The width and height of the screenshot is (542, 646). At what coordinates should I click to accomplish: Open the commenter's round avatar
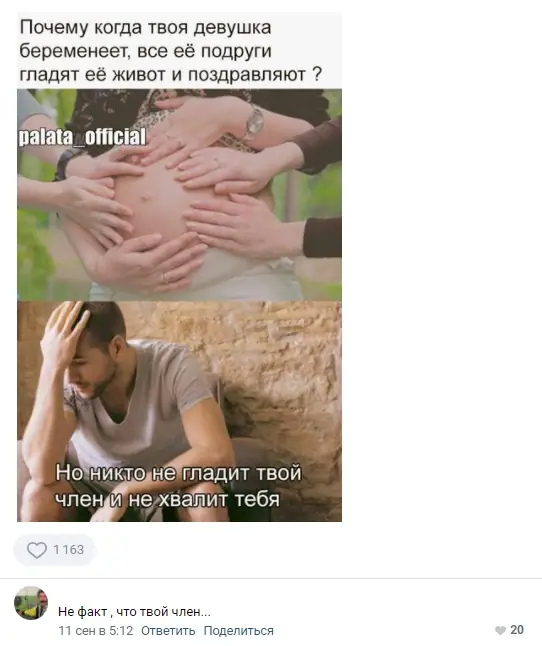[x=31, y=603]
